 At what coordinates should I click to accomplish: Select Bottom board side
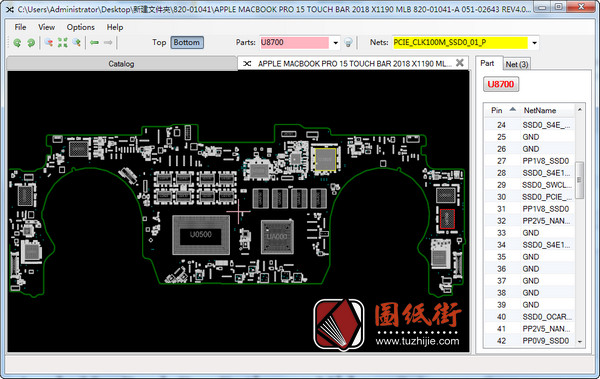187,42
